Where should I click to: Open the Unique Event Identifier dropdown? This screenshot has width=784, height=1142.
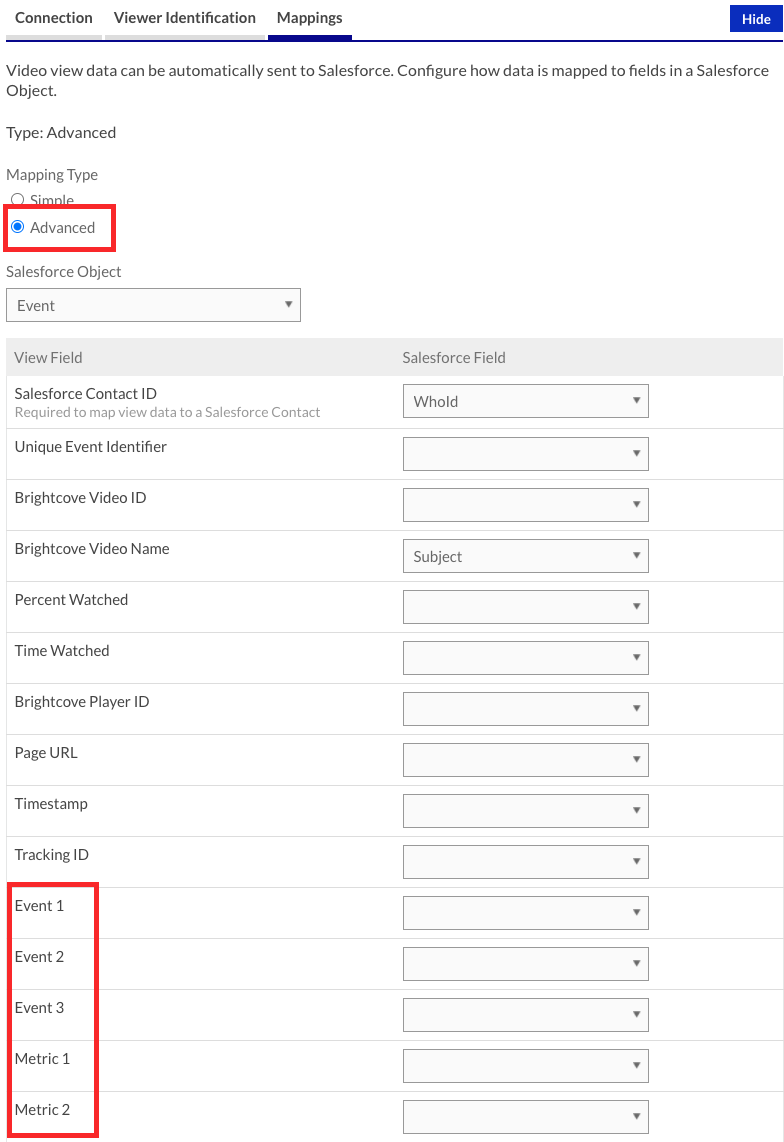(525, 453)
